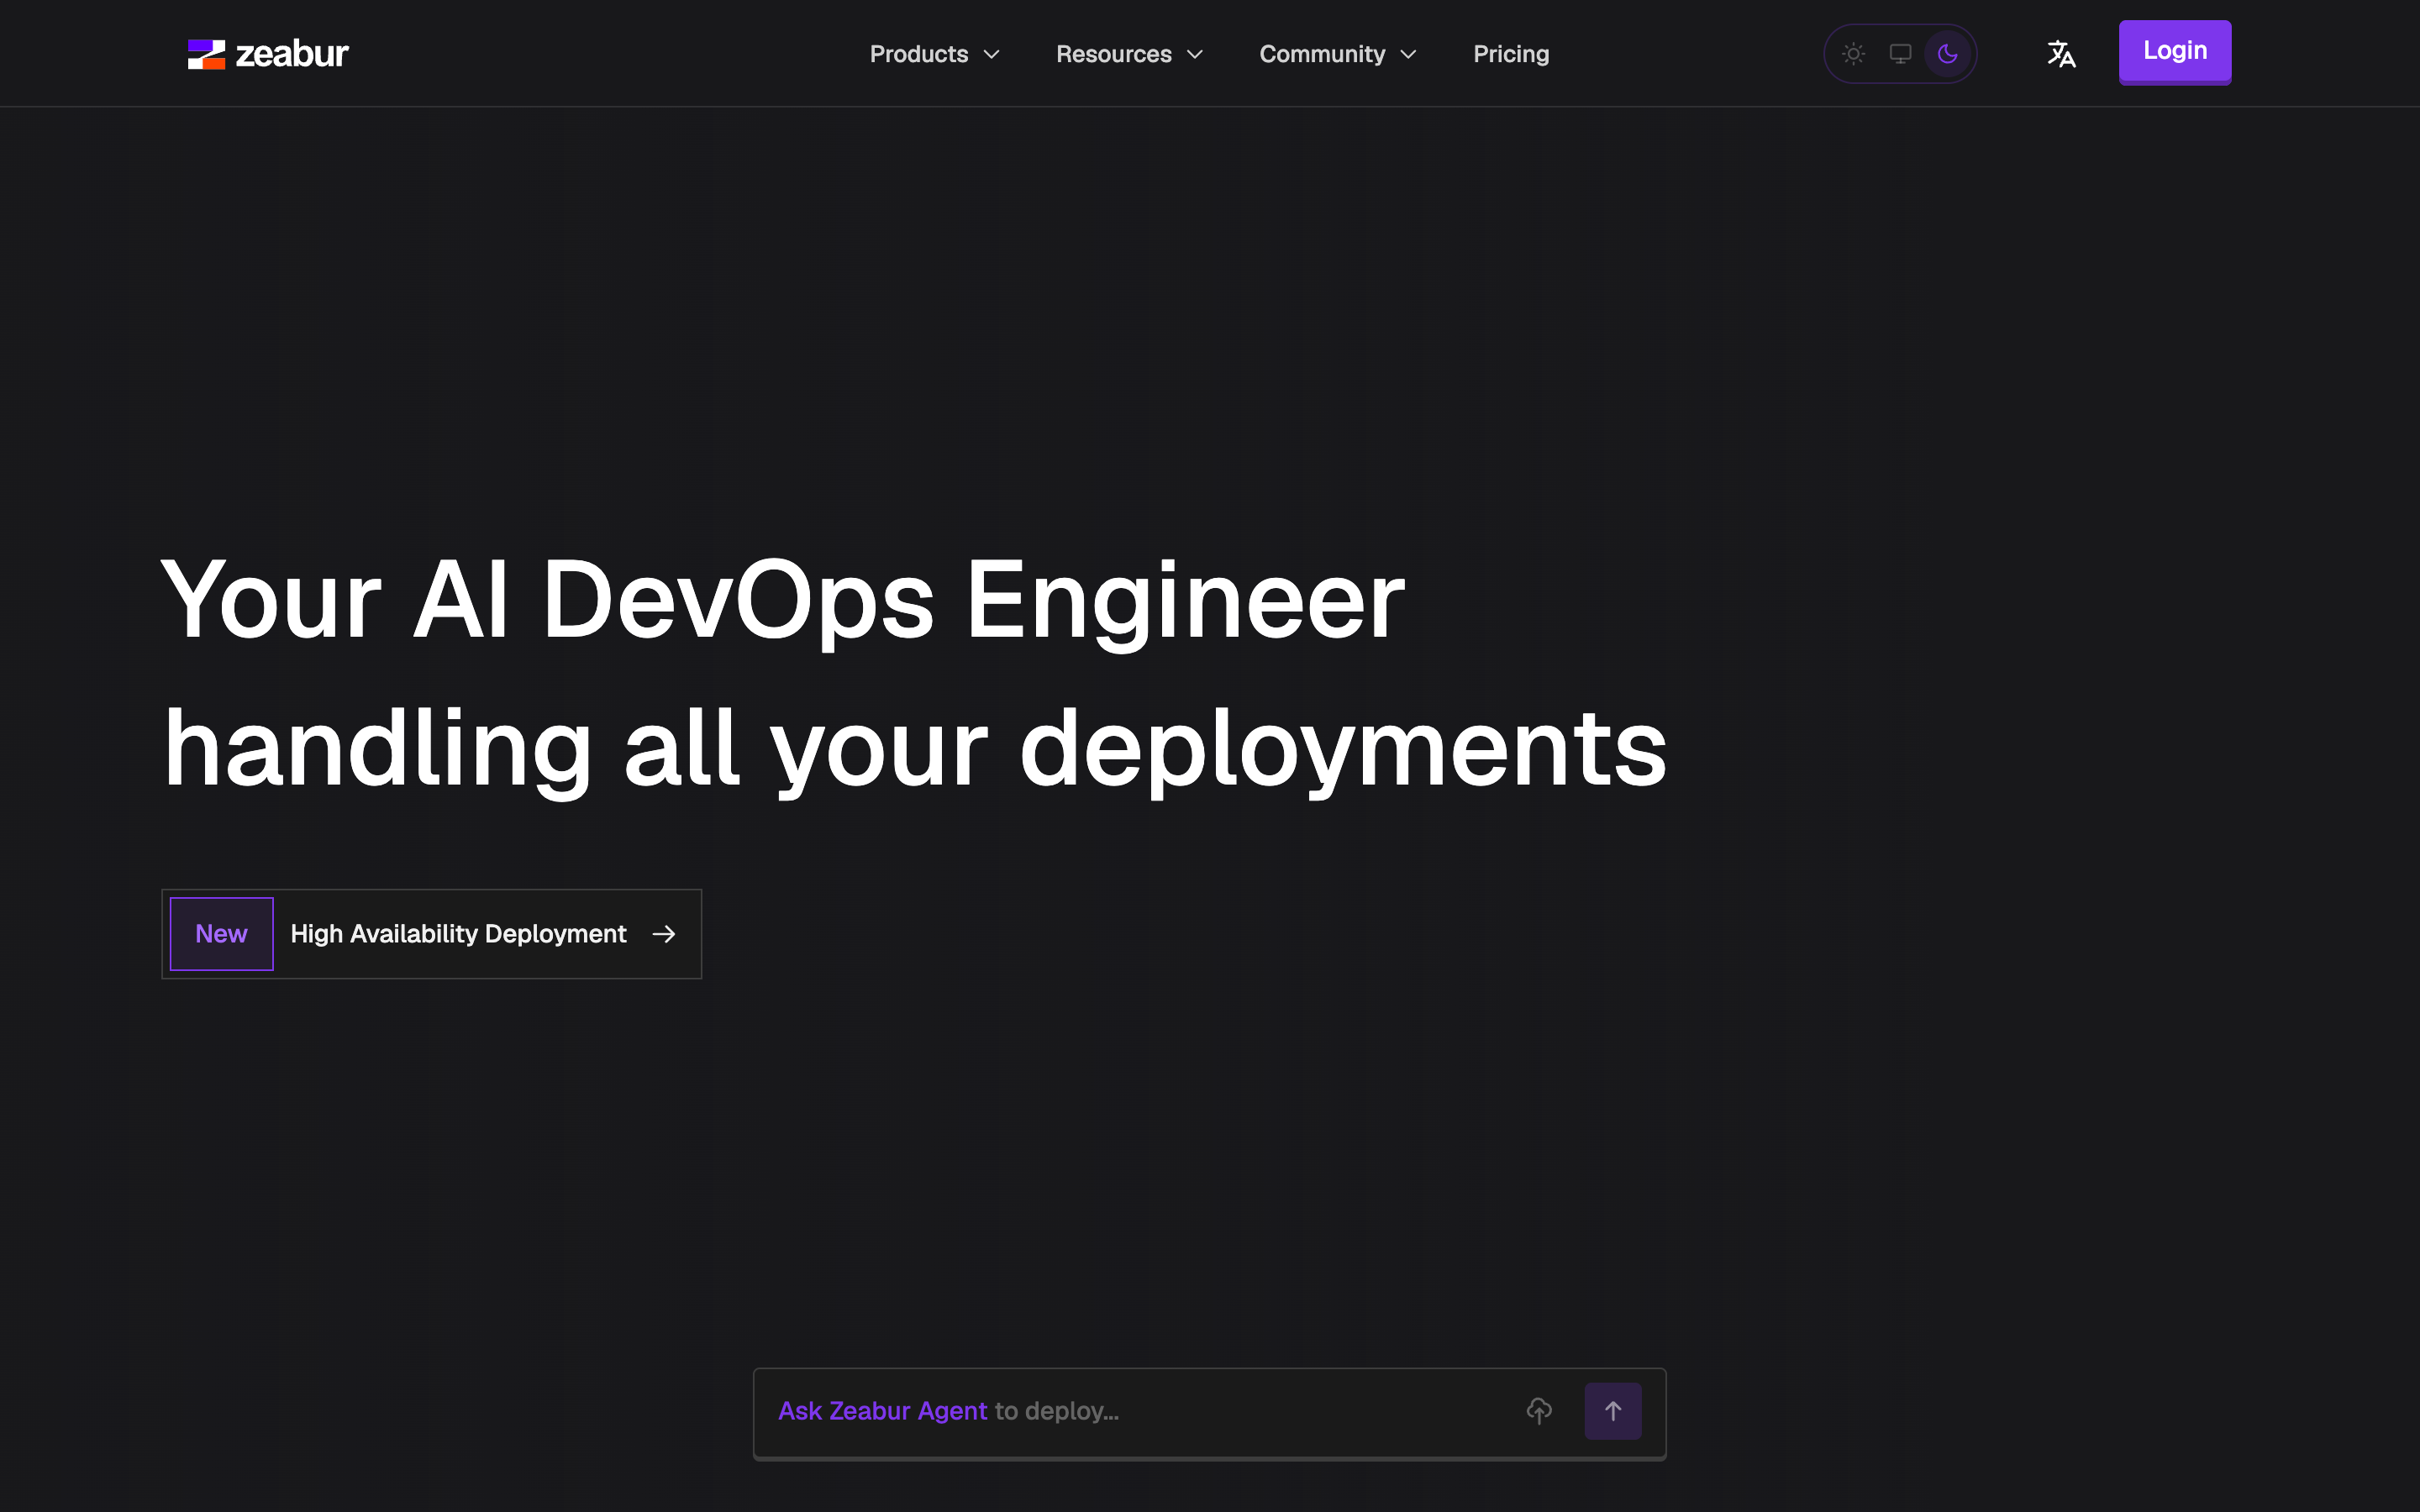Image resolution: width=2420 pixels, height=1512 pixels.
Task: Click the purple Login button
Action: pos(2174,52)
